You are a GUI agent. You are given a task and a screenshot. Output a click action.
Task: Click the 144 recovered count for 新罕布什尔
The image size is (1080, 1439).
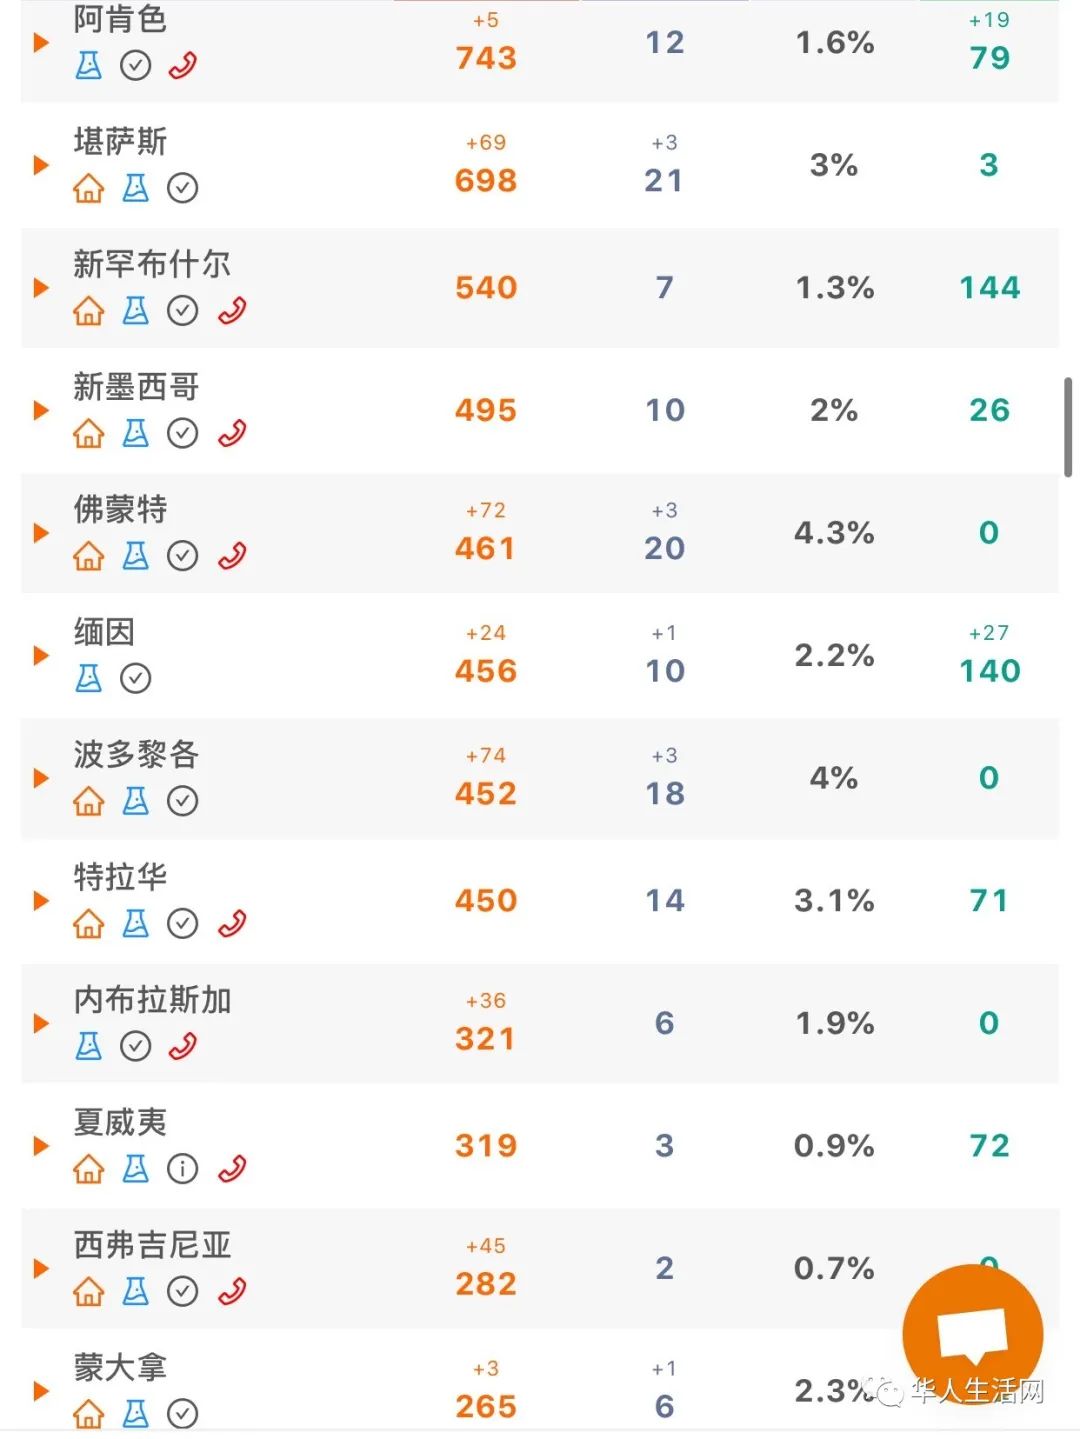(990, 288)
